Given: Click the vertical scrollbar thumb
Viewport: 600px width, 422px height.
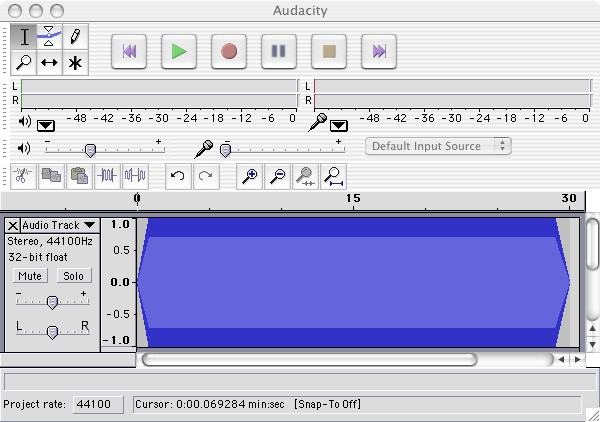Looking at the screenshot, I should point(592,244).
